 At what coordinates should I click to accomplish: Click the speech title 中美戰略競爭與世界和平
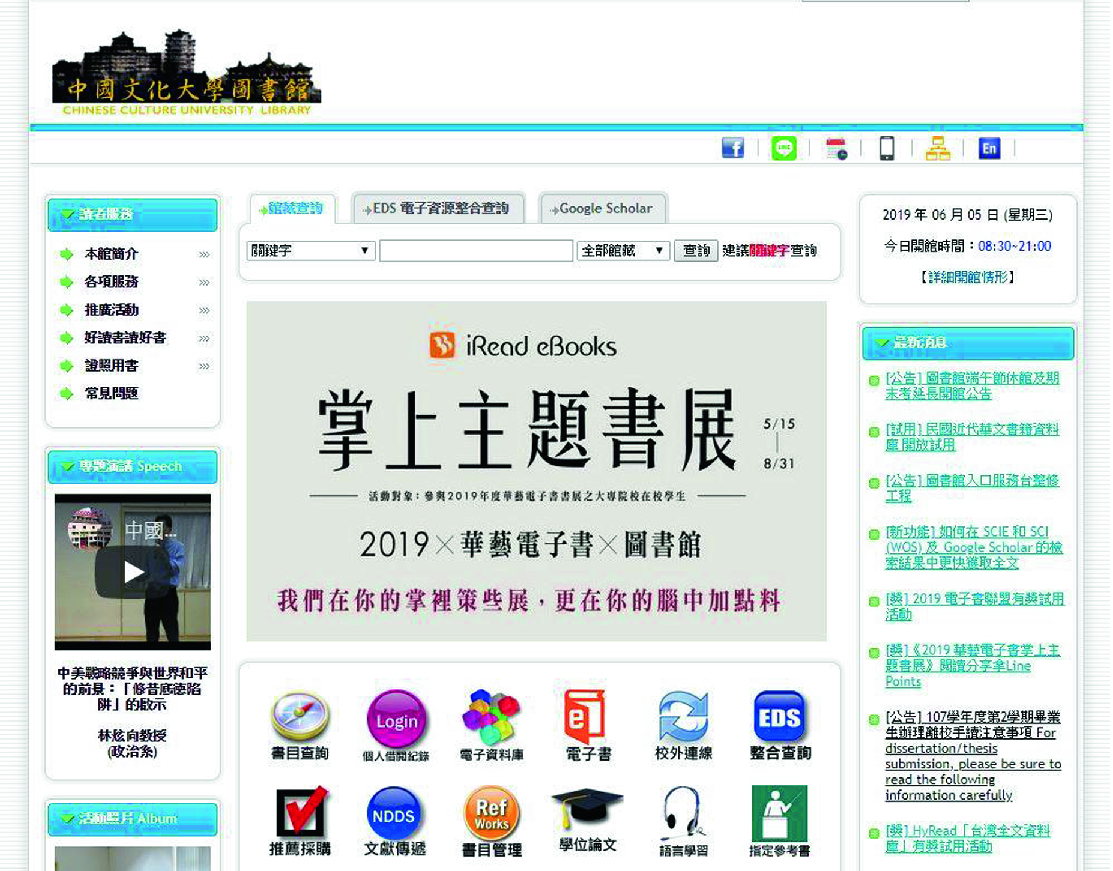click(x=133, y=689)
